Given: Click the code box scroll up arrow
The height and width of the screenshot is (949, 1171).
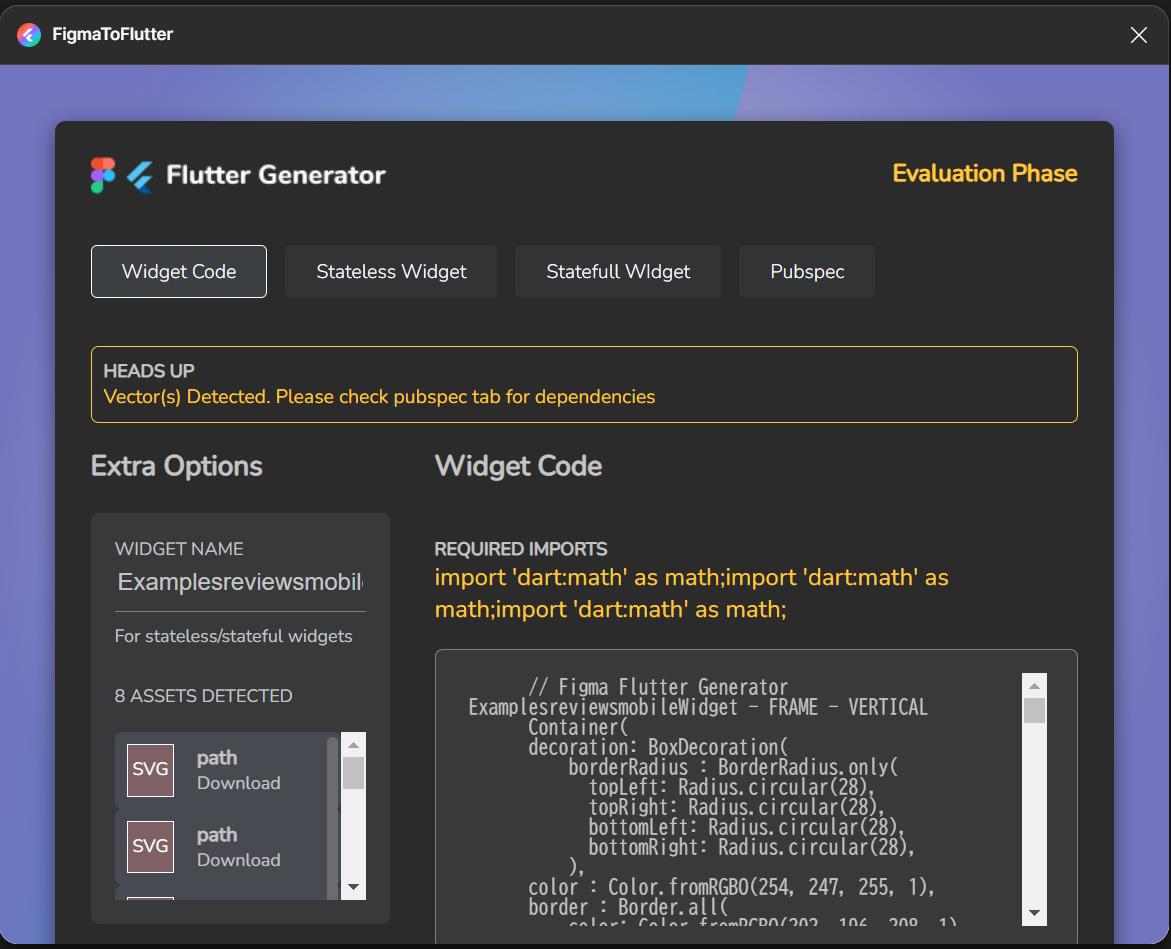Looking at the screenshot, I should point(1034,685).
